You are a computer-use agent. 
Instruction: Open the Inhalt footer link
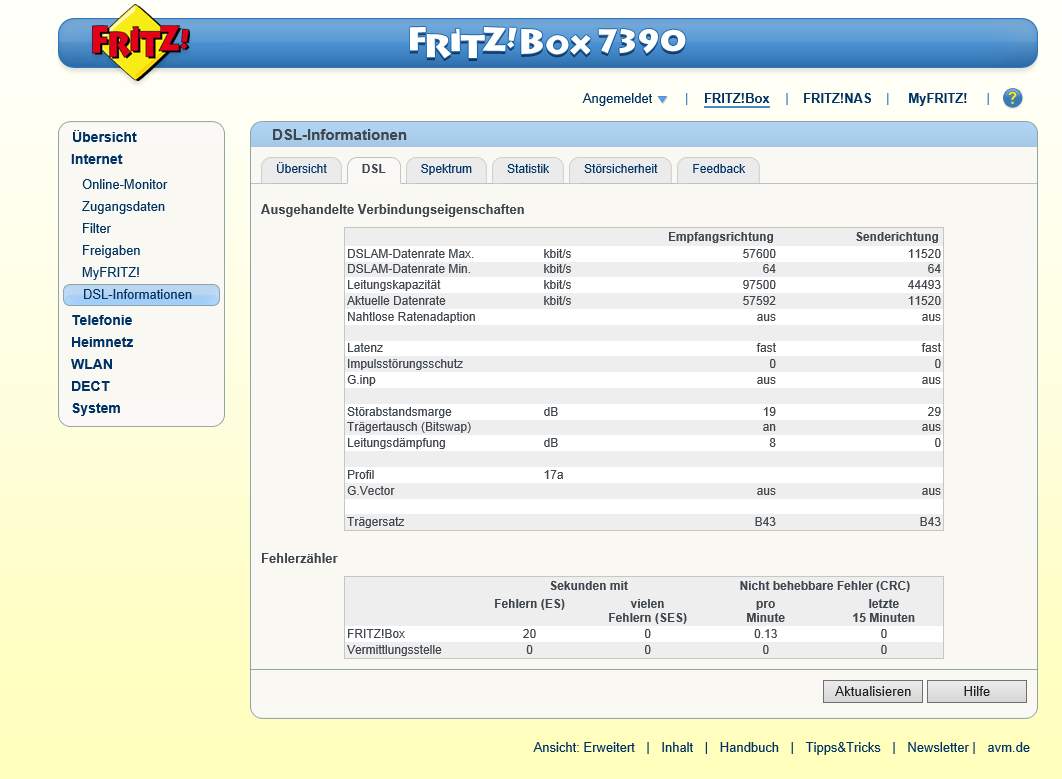point(677,748)
